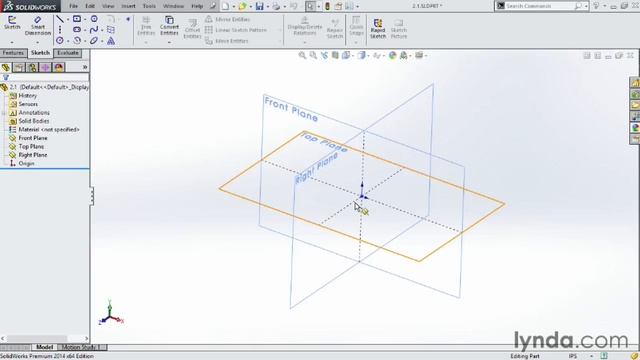The height and width of the screenshot is (360, 640).
Task: Select Material <not specified> in the tree
Action: click(49, 130)
